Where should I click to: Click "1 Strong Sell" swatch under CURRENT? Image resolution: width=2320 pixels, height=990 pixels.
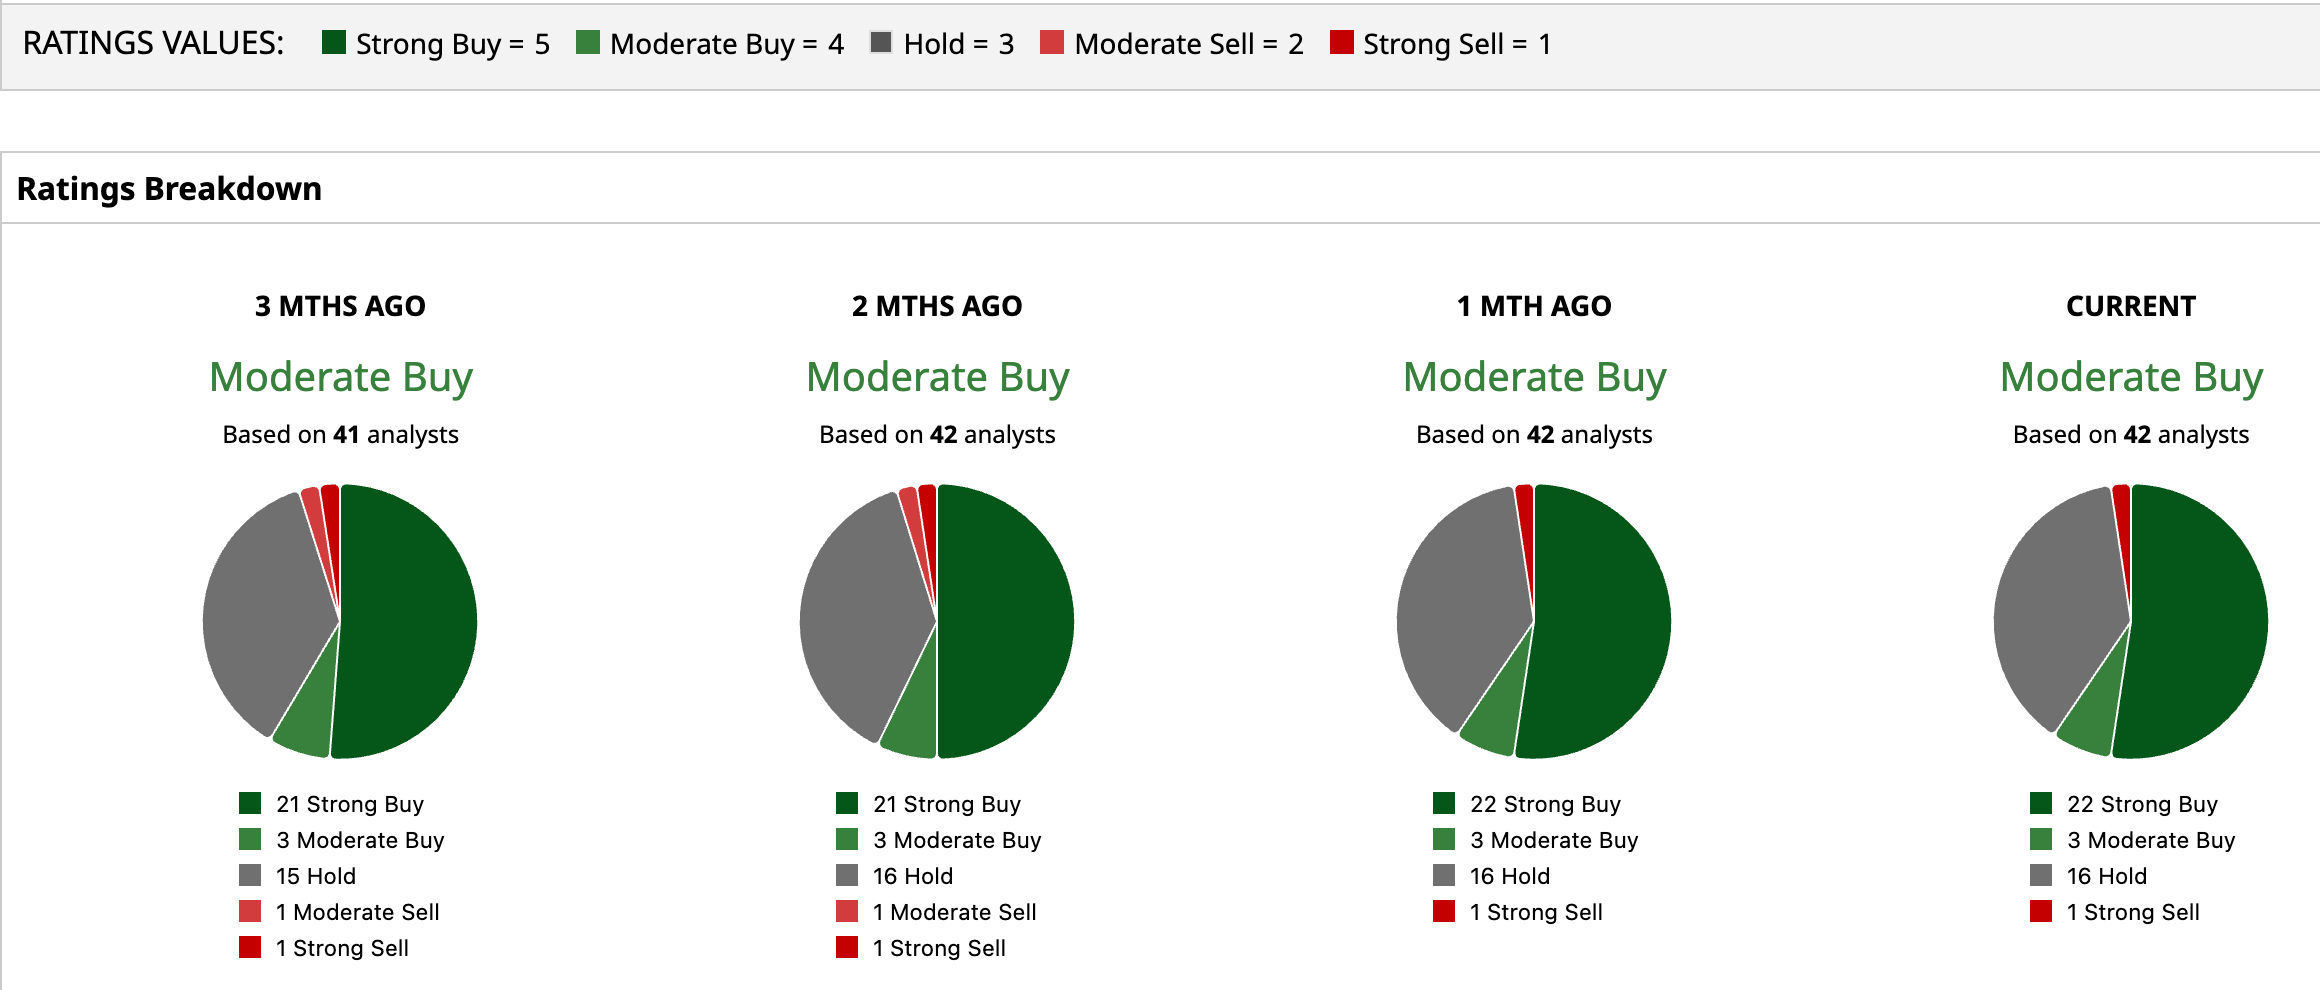coord(2041,912)
